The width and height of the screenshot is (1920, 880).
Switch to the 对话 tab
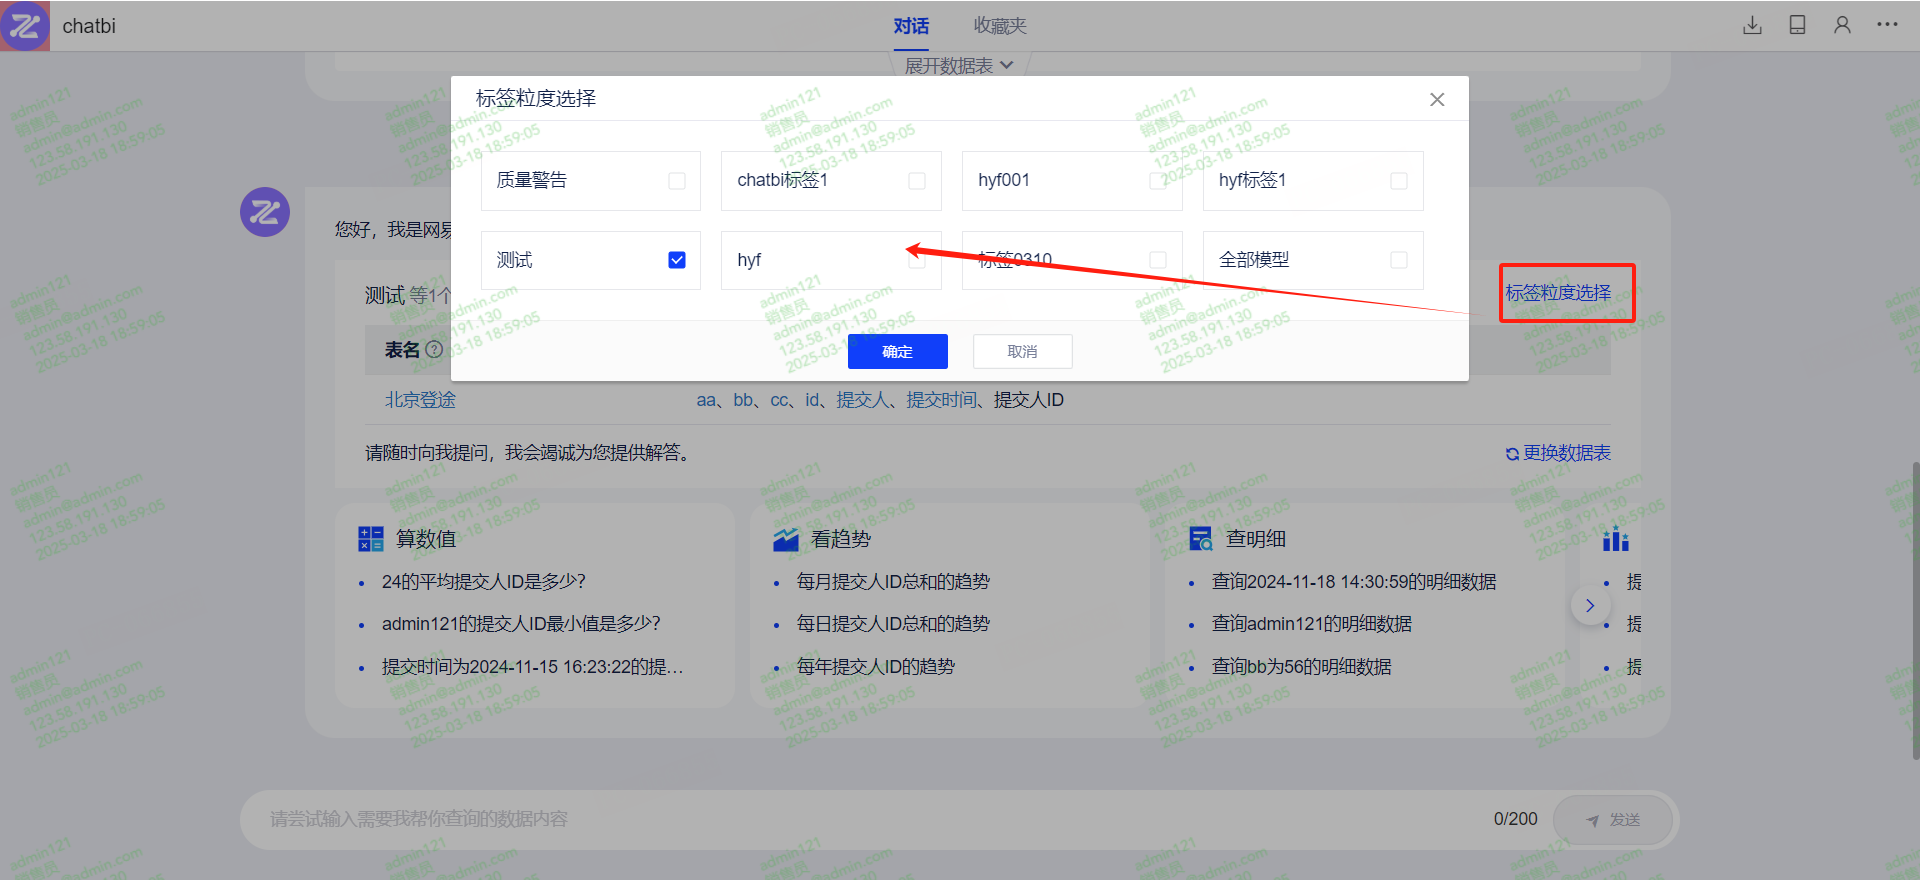[911, 26]
